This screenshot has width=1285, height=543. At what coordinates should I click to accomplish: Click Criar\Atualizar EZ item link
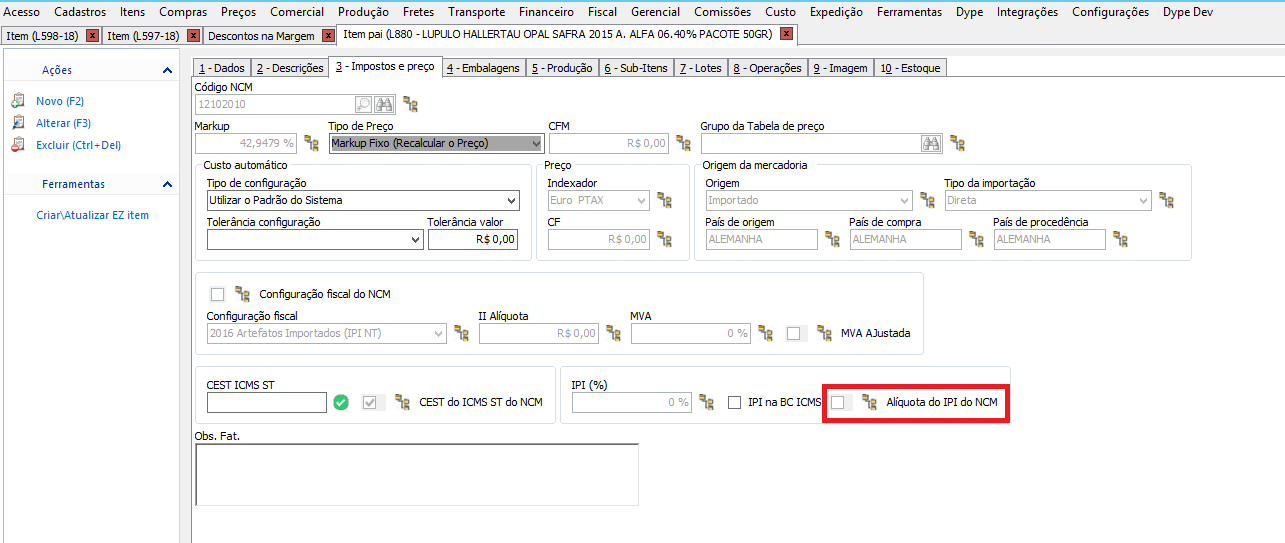point(92,215)
